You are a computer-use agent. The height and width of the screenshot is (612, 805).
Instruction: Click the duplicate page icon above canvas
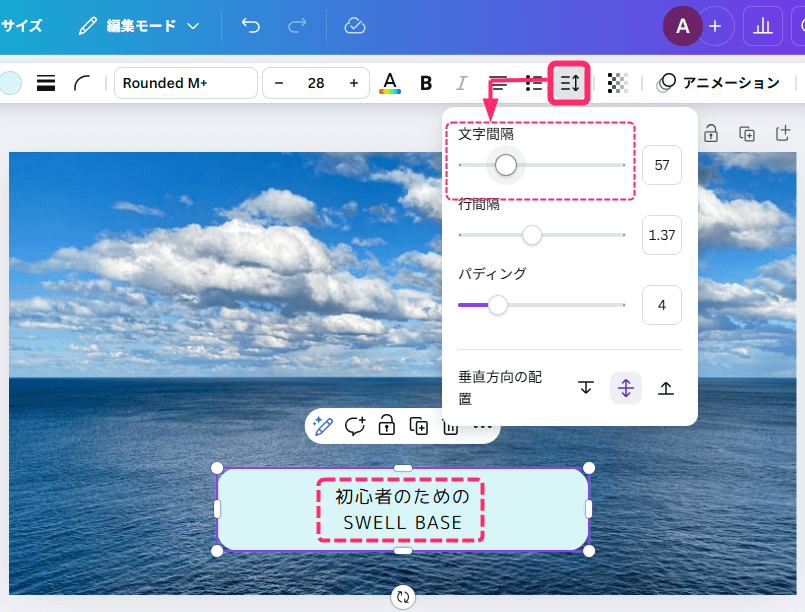click(x=746, y=133)
